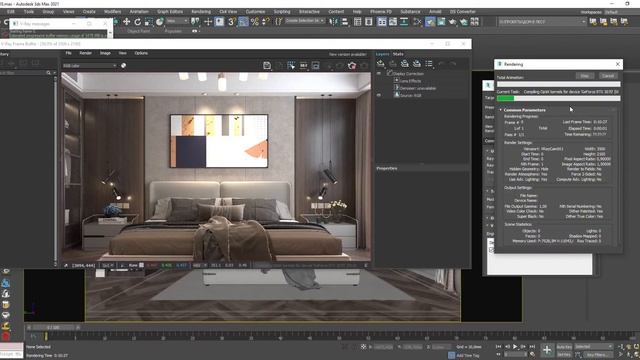The width and height of the screenshot is (640, 360).
Task: Switch to the Stats tab in frame buffer
Action: click(x=398, y=54)
